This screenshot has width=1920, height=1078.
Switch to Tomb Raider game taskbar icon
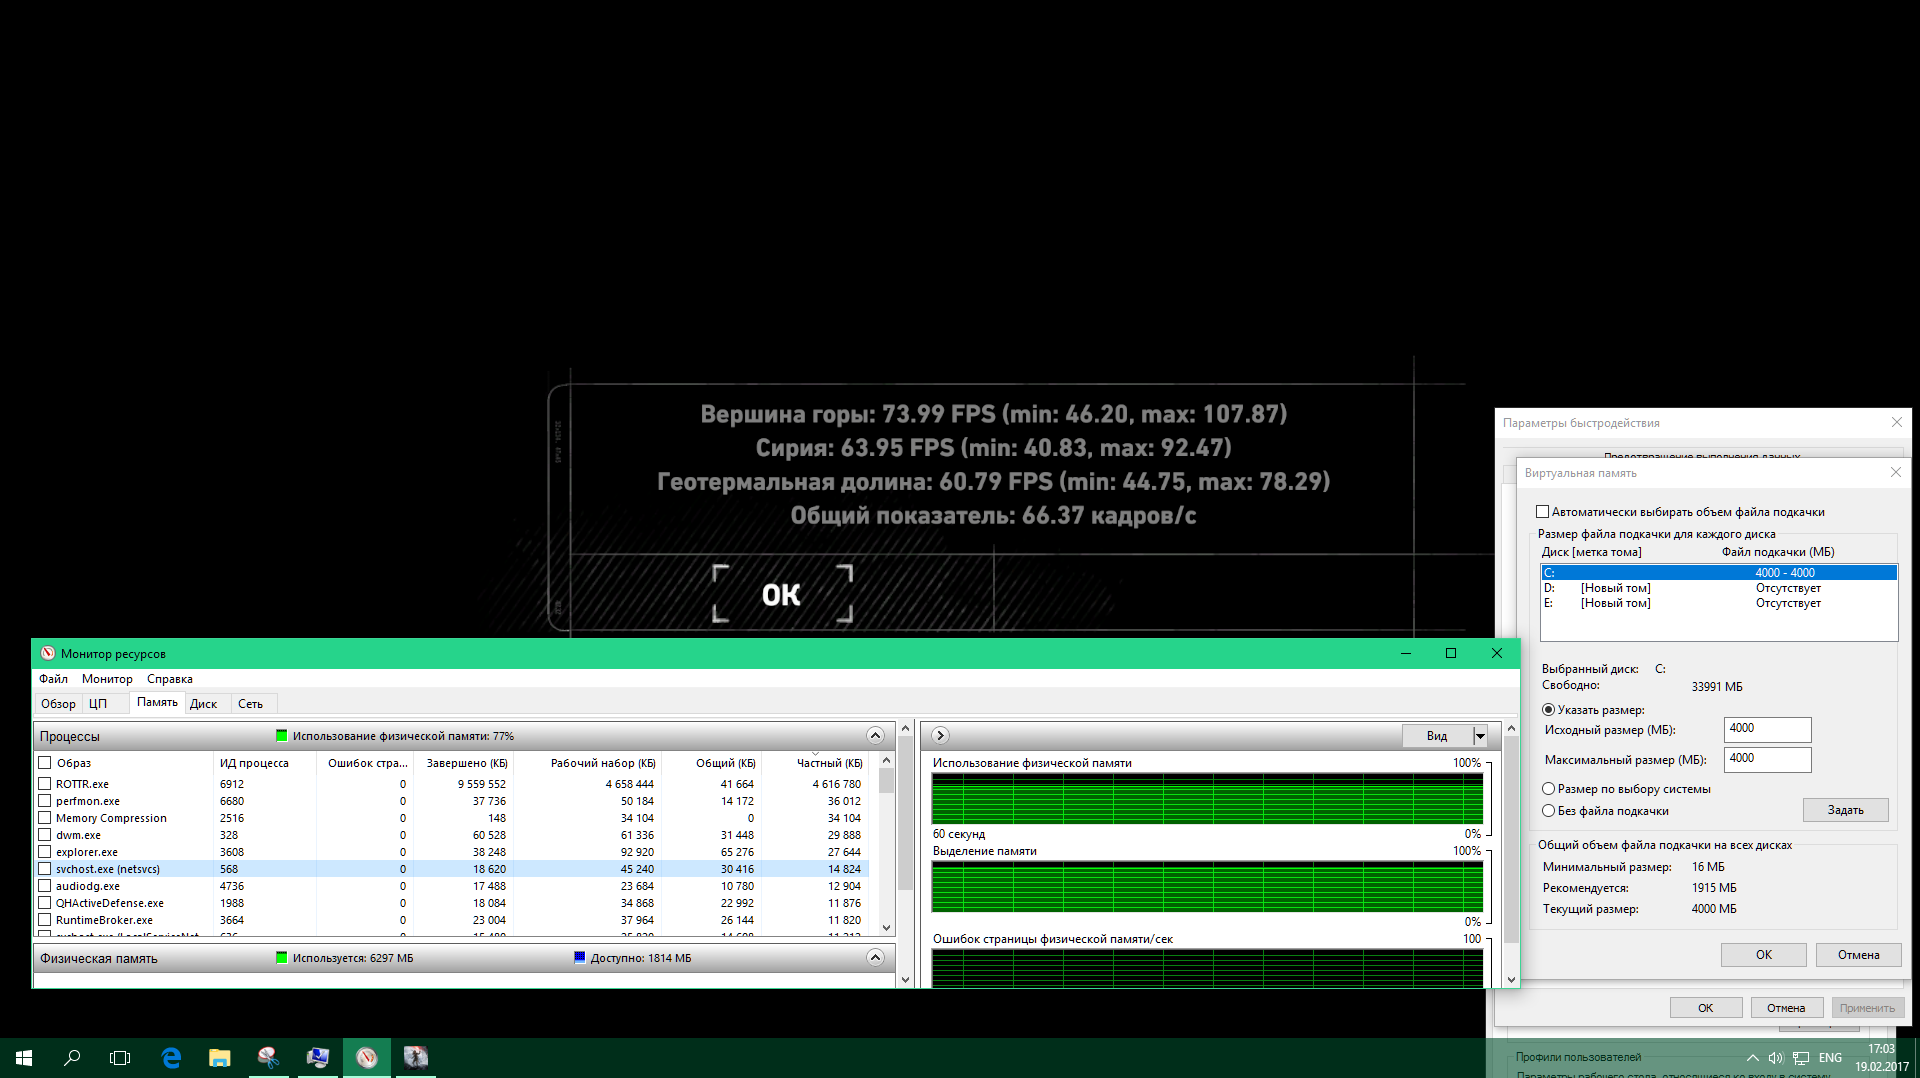pyautogui.click(x=416, y=1058)
